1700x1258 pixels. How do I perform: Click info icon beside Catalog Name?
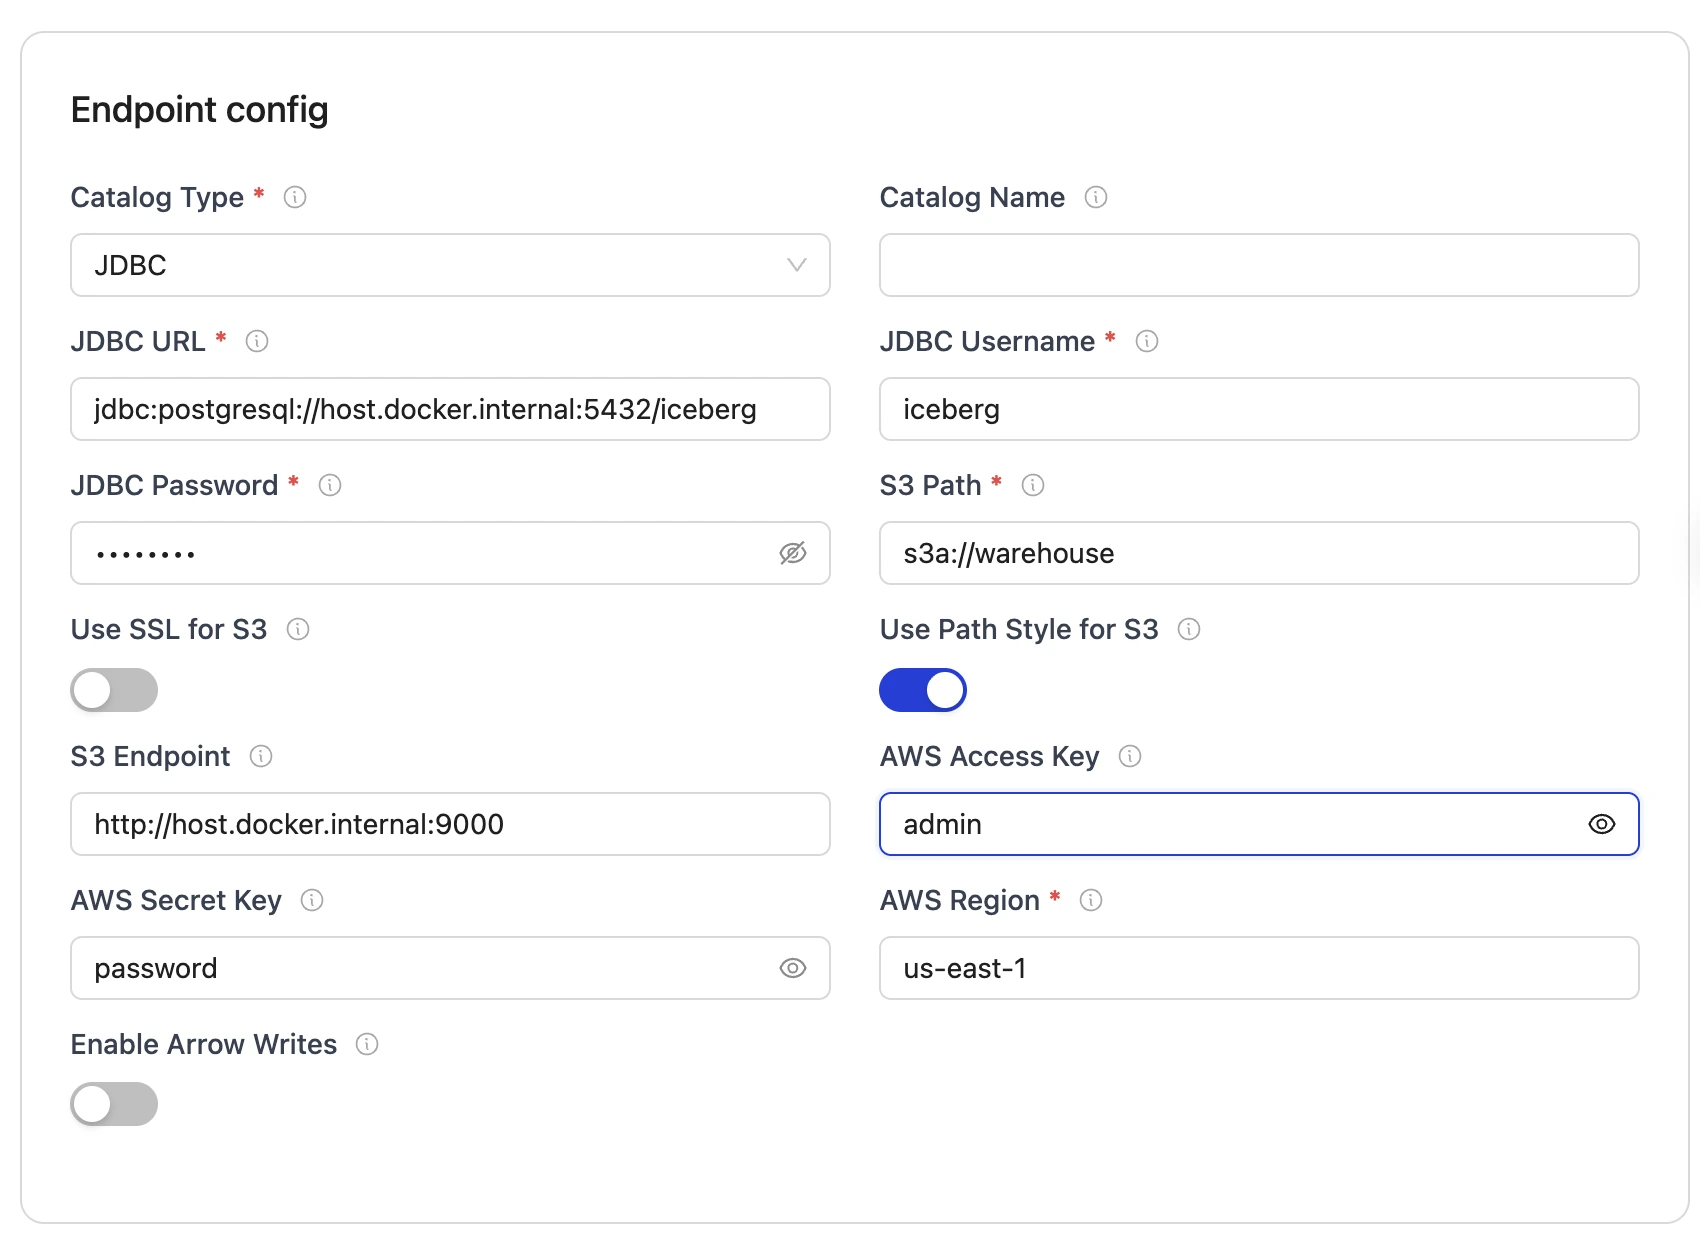1096,197
